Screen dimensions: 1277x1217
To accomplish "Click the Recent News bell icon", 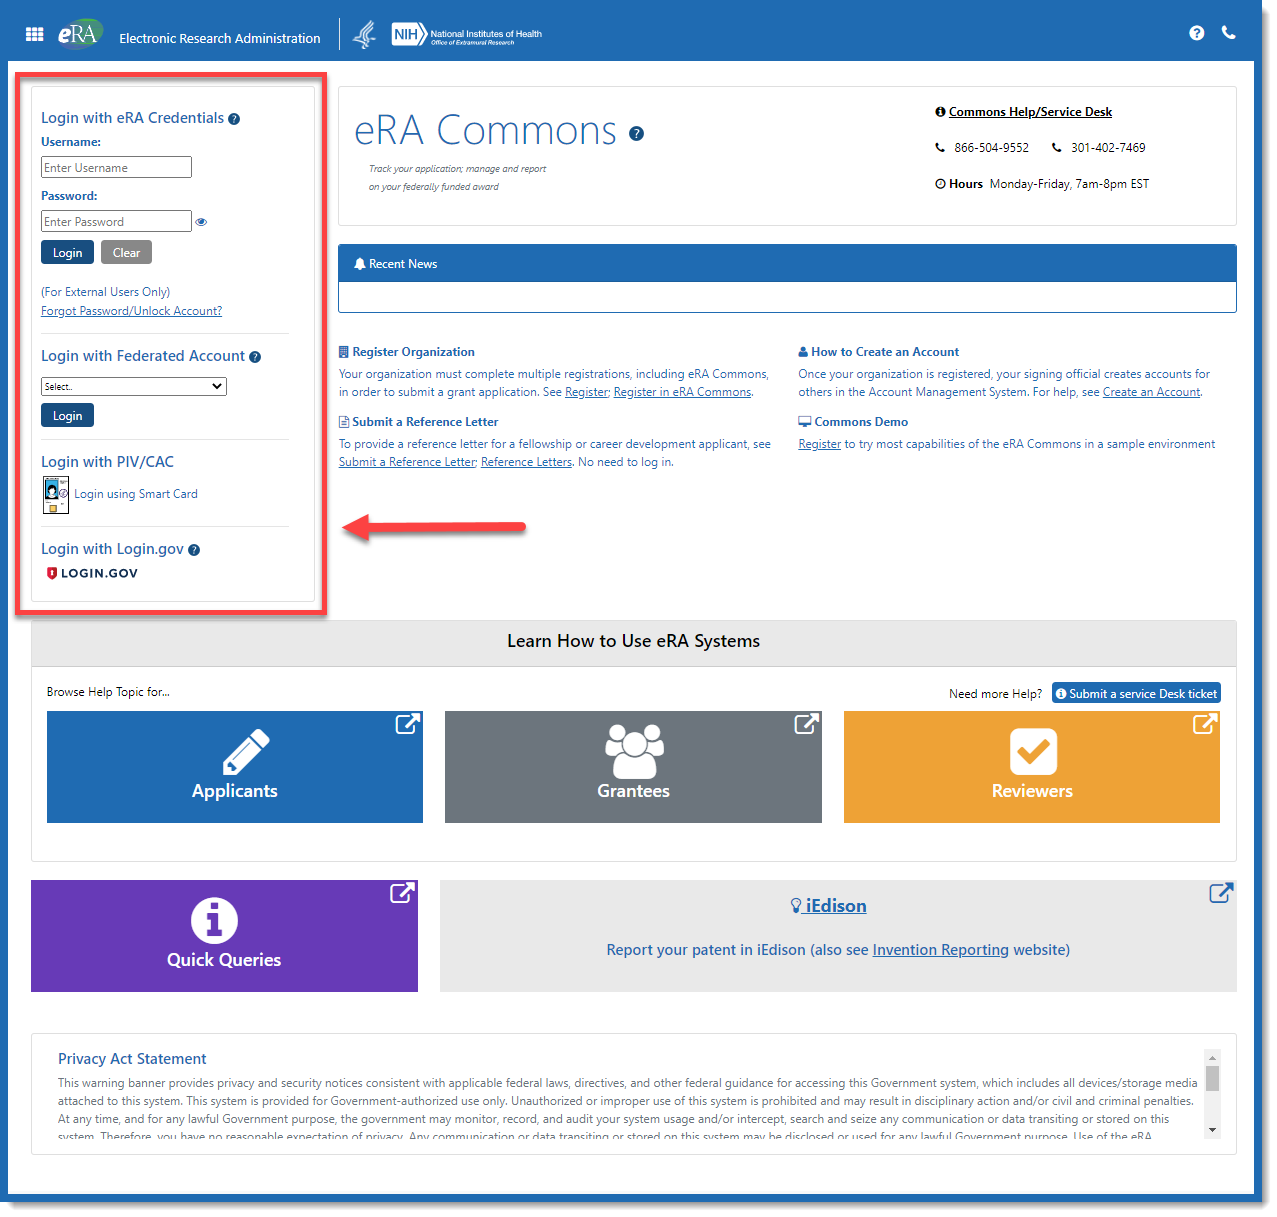I will tap(360, 264).
